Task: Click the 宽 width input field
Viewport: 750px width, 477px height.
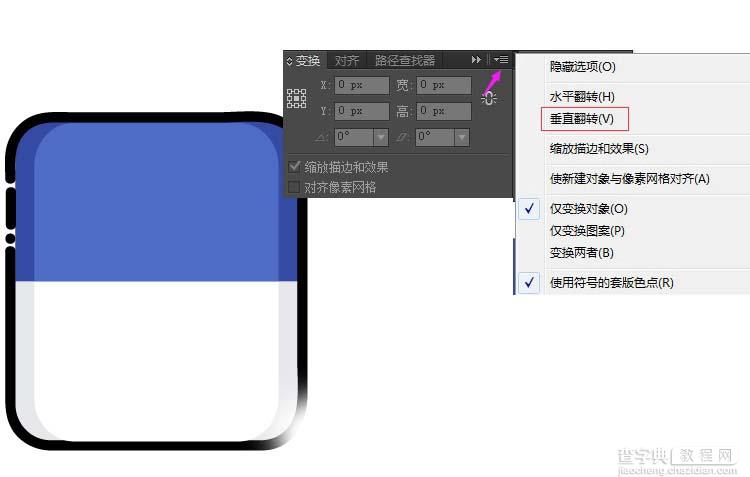Action: [444, 85]
